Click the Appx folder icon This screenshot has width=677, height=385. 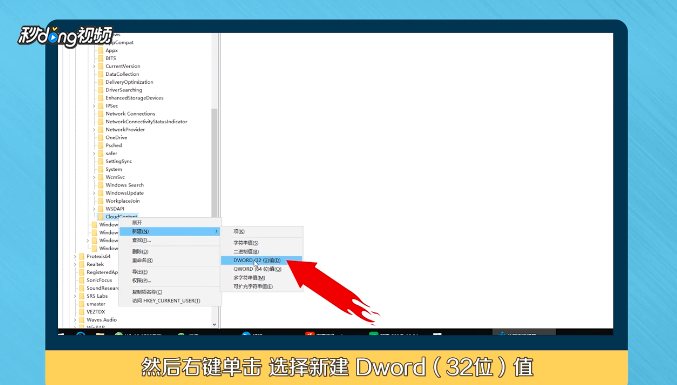click(101, 50)
